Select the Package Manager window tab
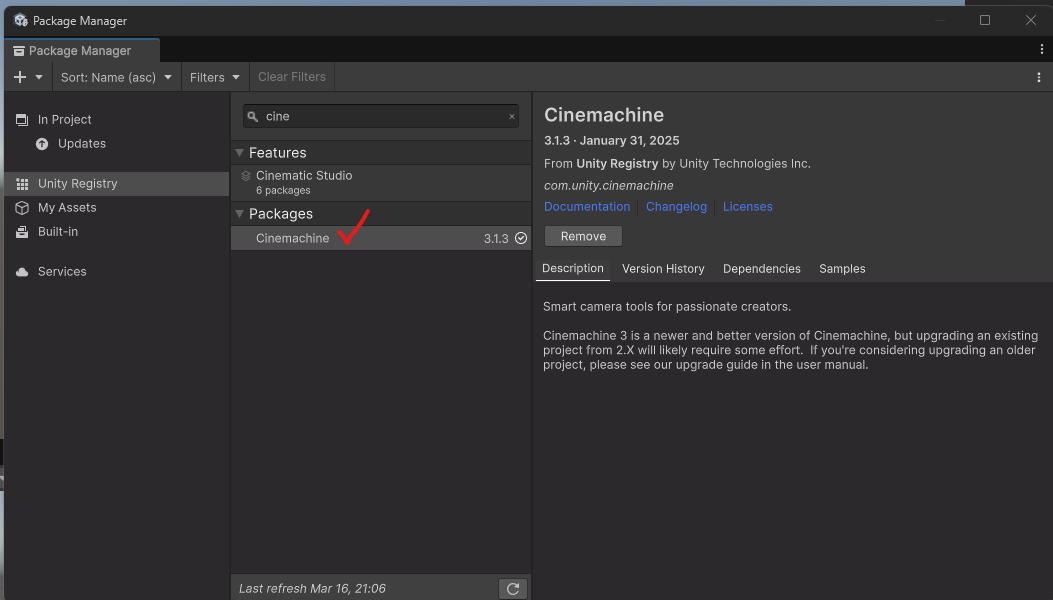 [x=82, y=50]
